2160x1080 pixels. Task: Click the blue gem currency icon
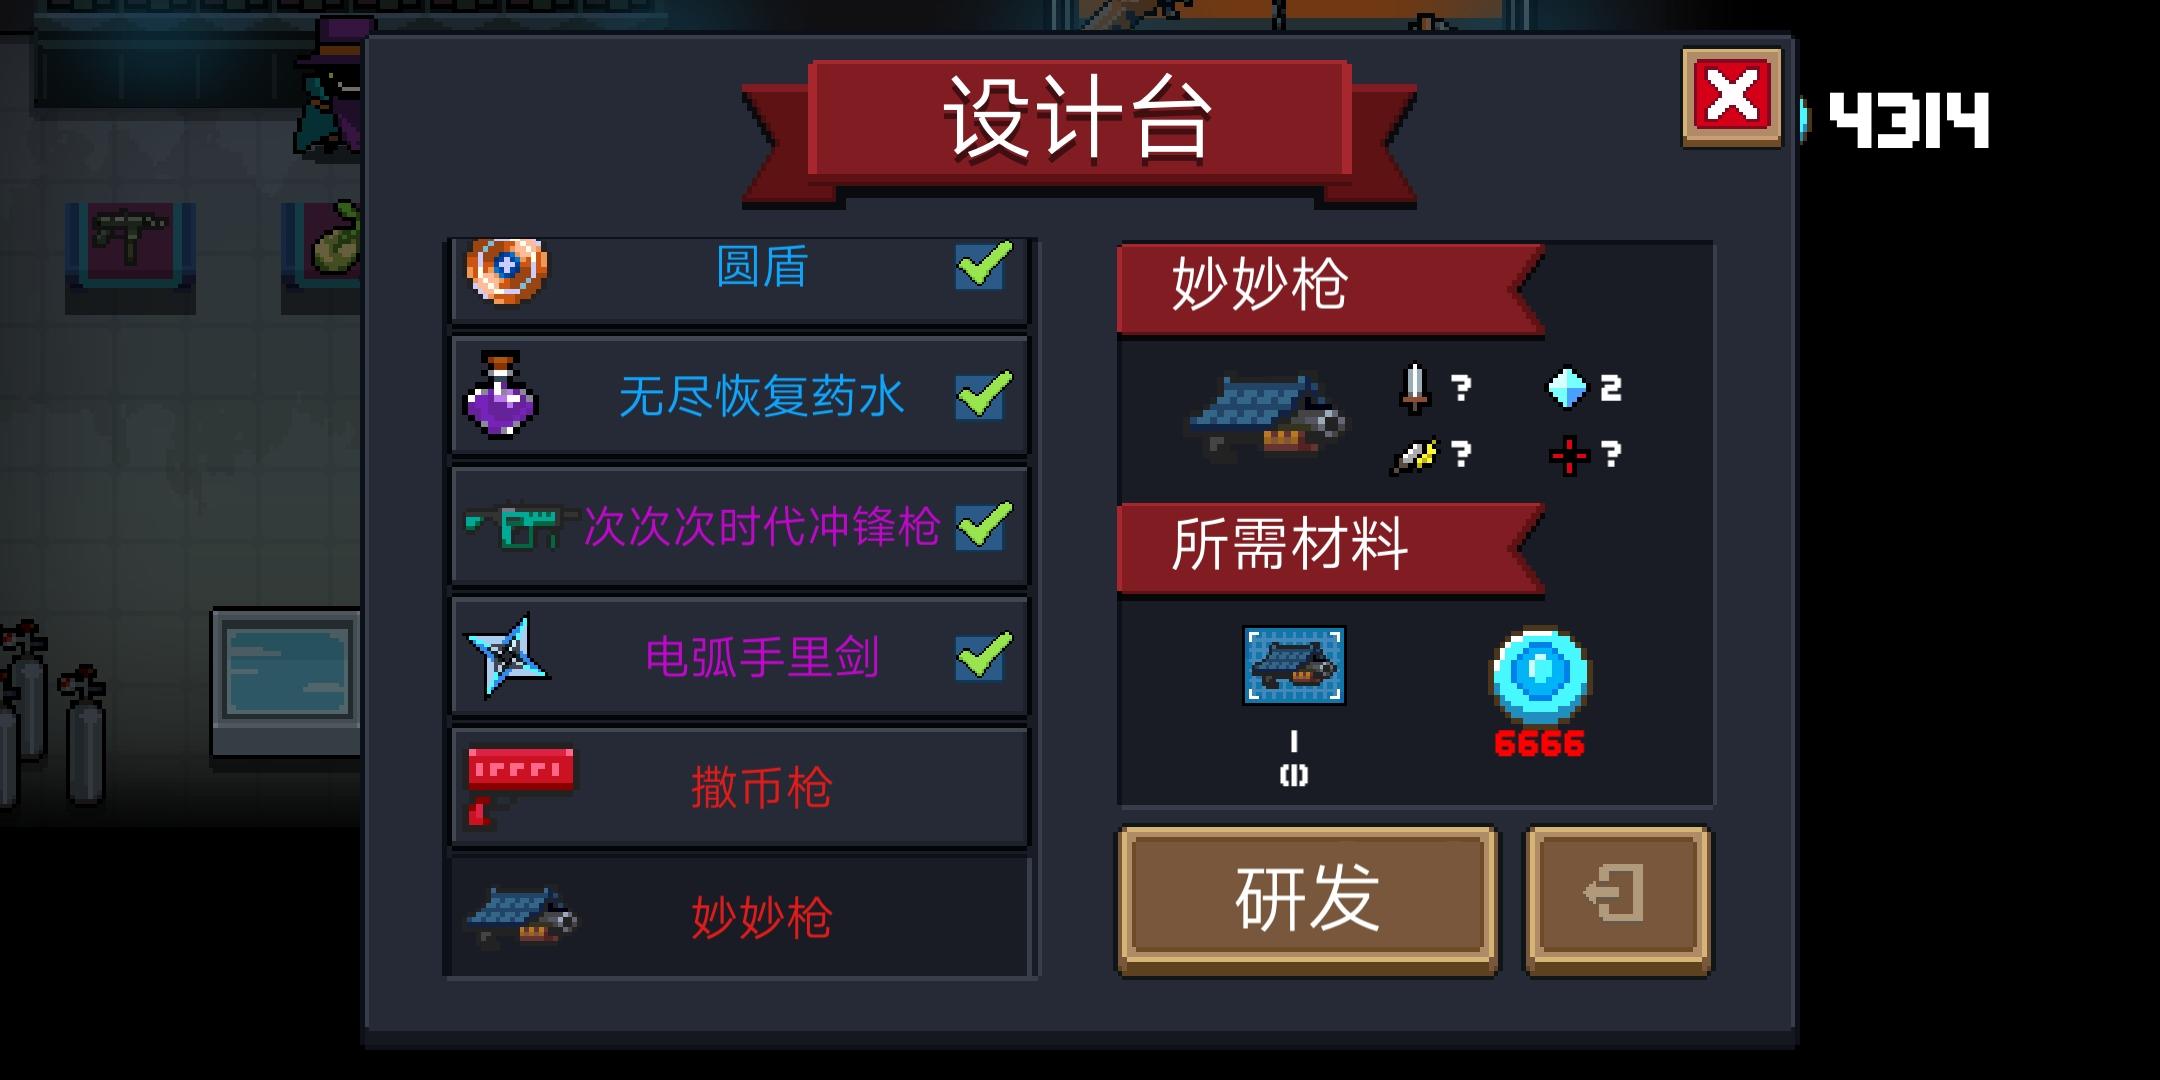tap(1540, 676)
